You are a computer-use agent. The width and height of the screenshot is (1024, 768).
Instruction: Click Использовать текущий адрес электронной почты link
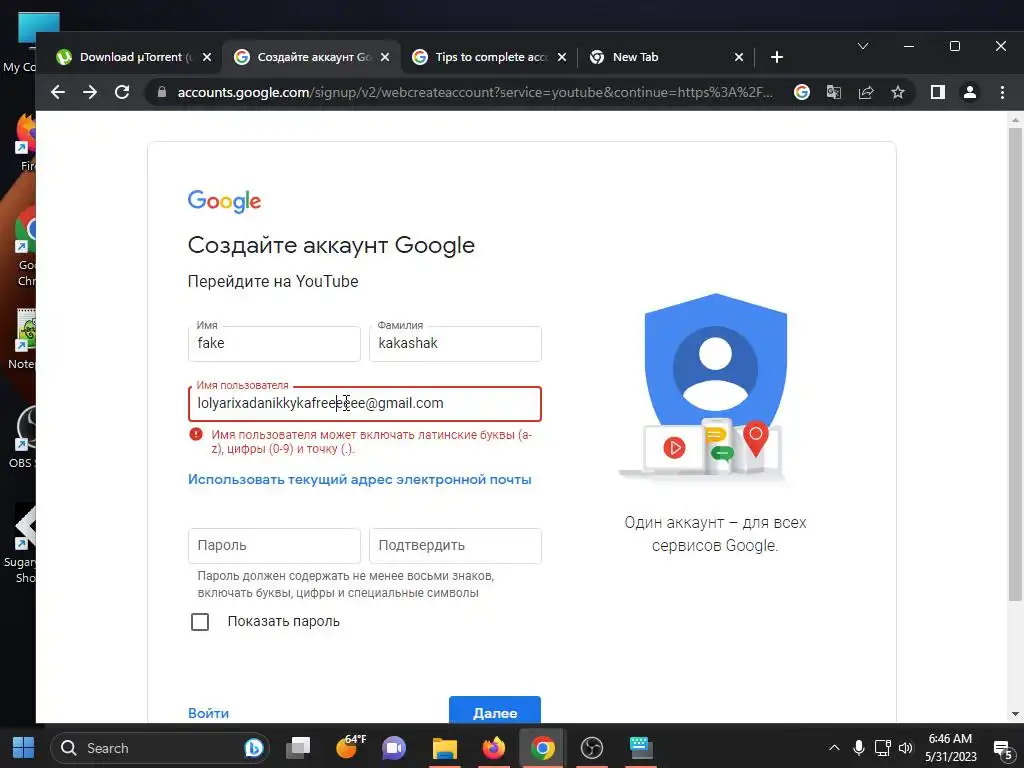coord(360,479)
